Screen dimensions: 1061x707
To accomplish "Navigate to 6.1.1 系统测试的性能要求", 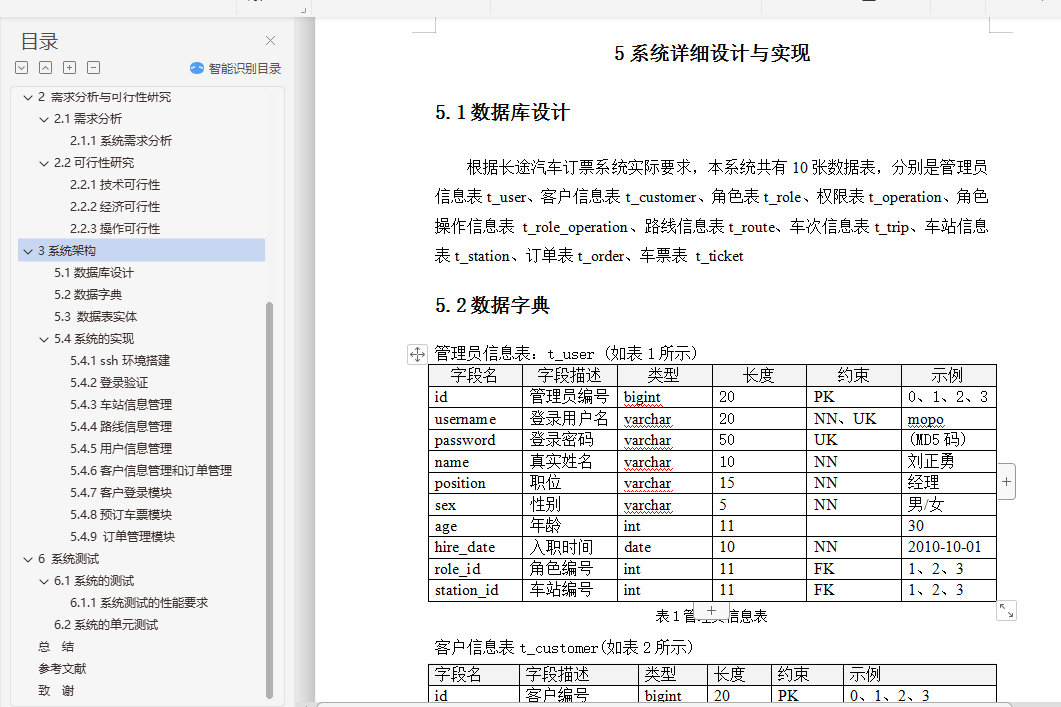I will click(x=139, y=603).
